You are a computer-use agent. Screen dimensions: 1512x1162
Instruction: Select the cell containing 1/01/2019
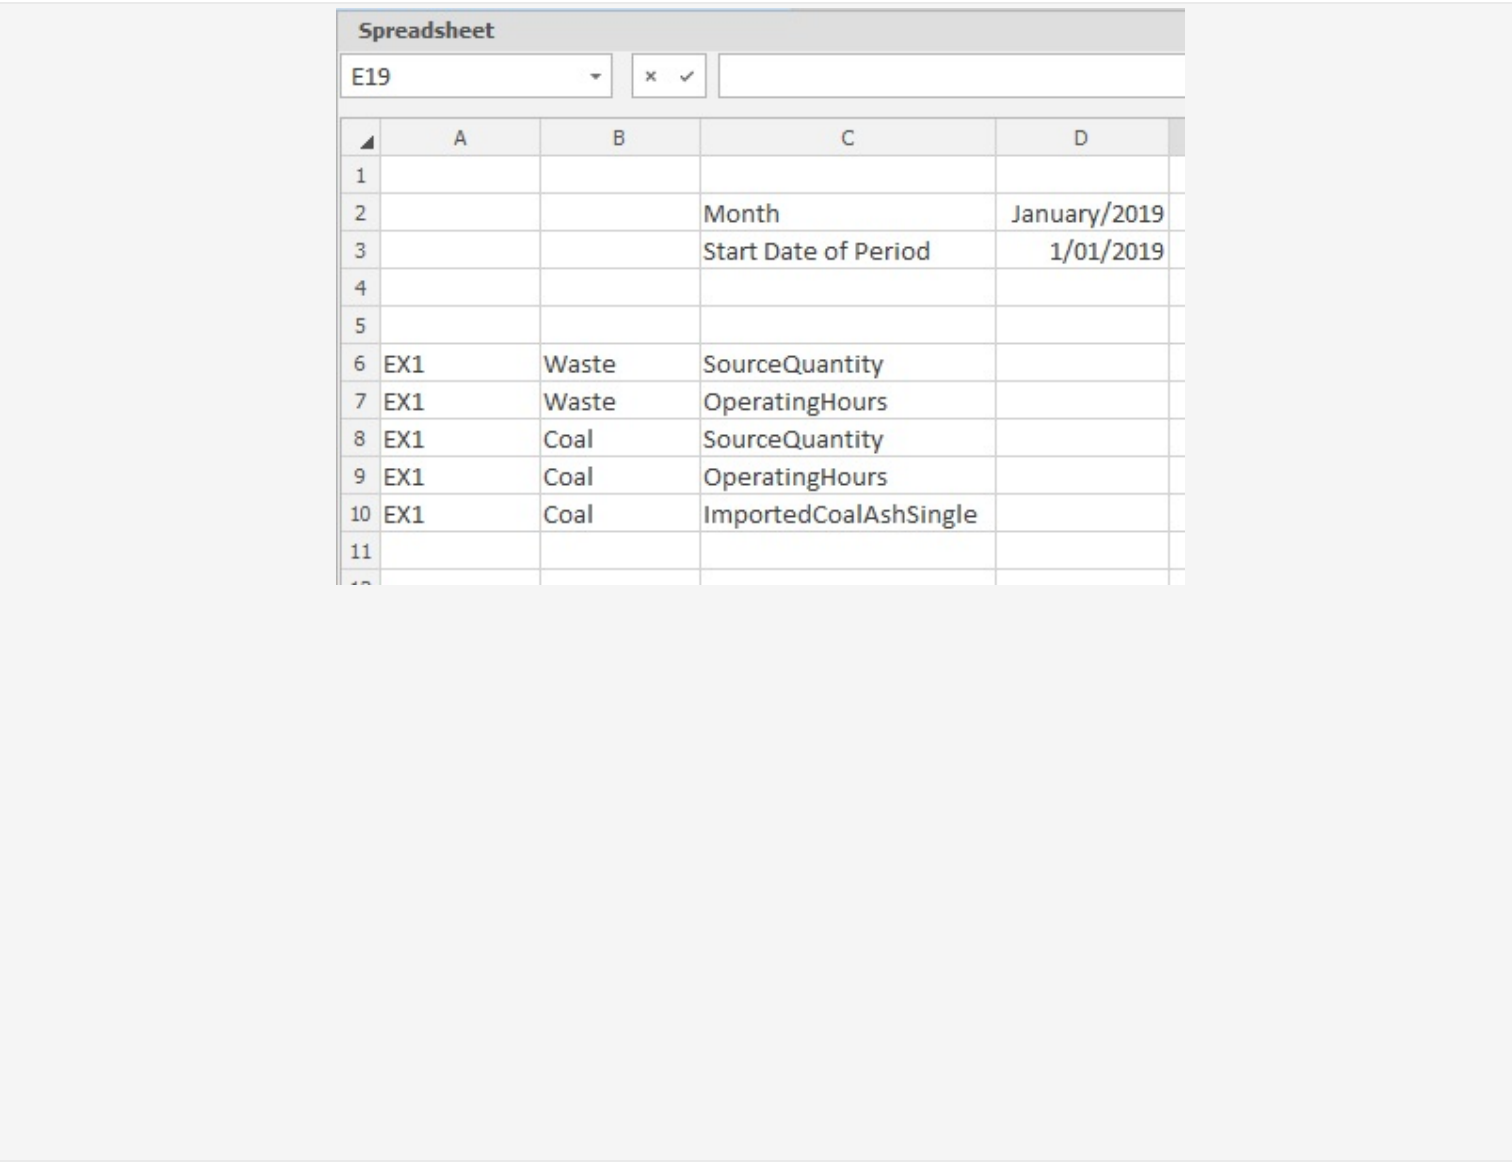tap(1081, 251)
